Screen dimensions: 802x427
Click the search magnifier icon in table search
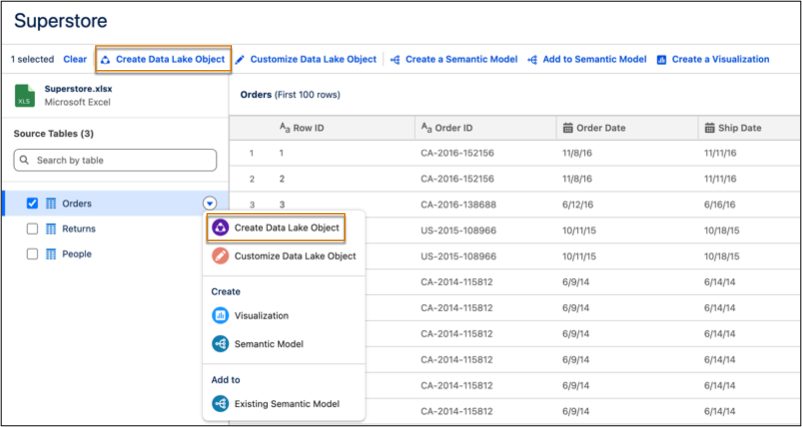pos(25,161)
